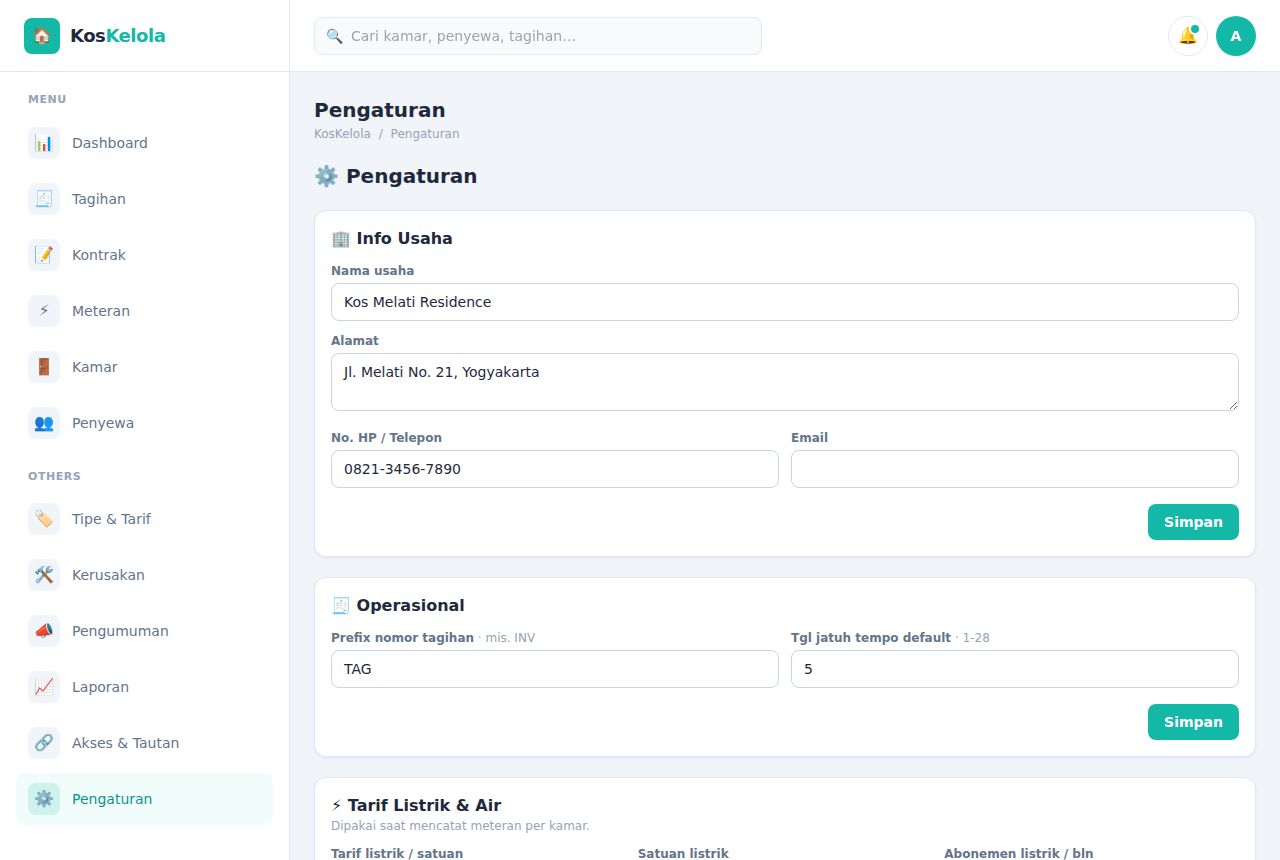Edit No. HP / Telepon field
This screenshot has height=860, width=1280.
tap(555, 469)
